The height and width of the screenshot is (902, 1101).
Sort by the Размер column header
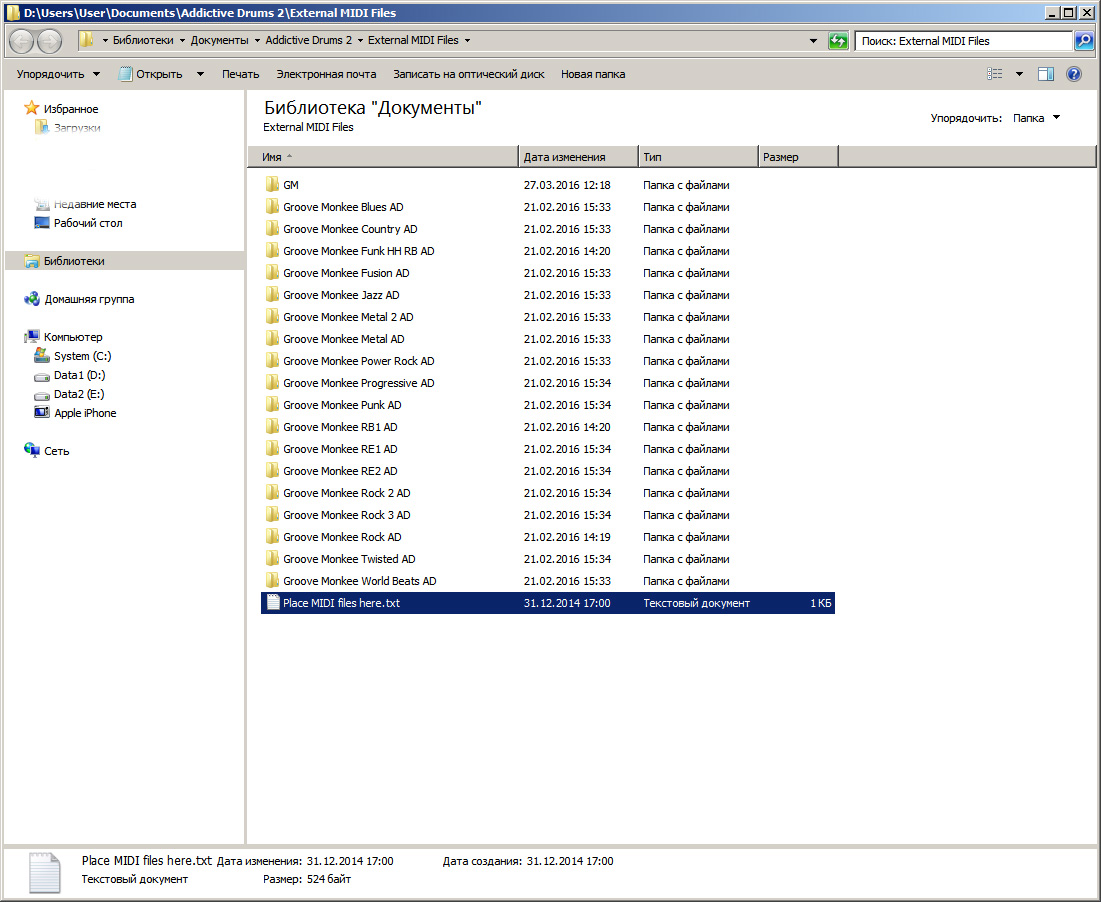tap(798, 157)
